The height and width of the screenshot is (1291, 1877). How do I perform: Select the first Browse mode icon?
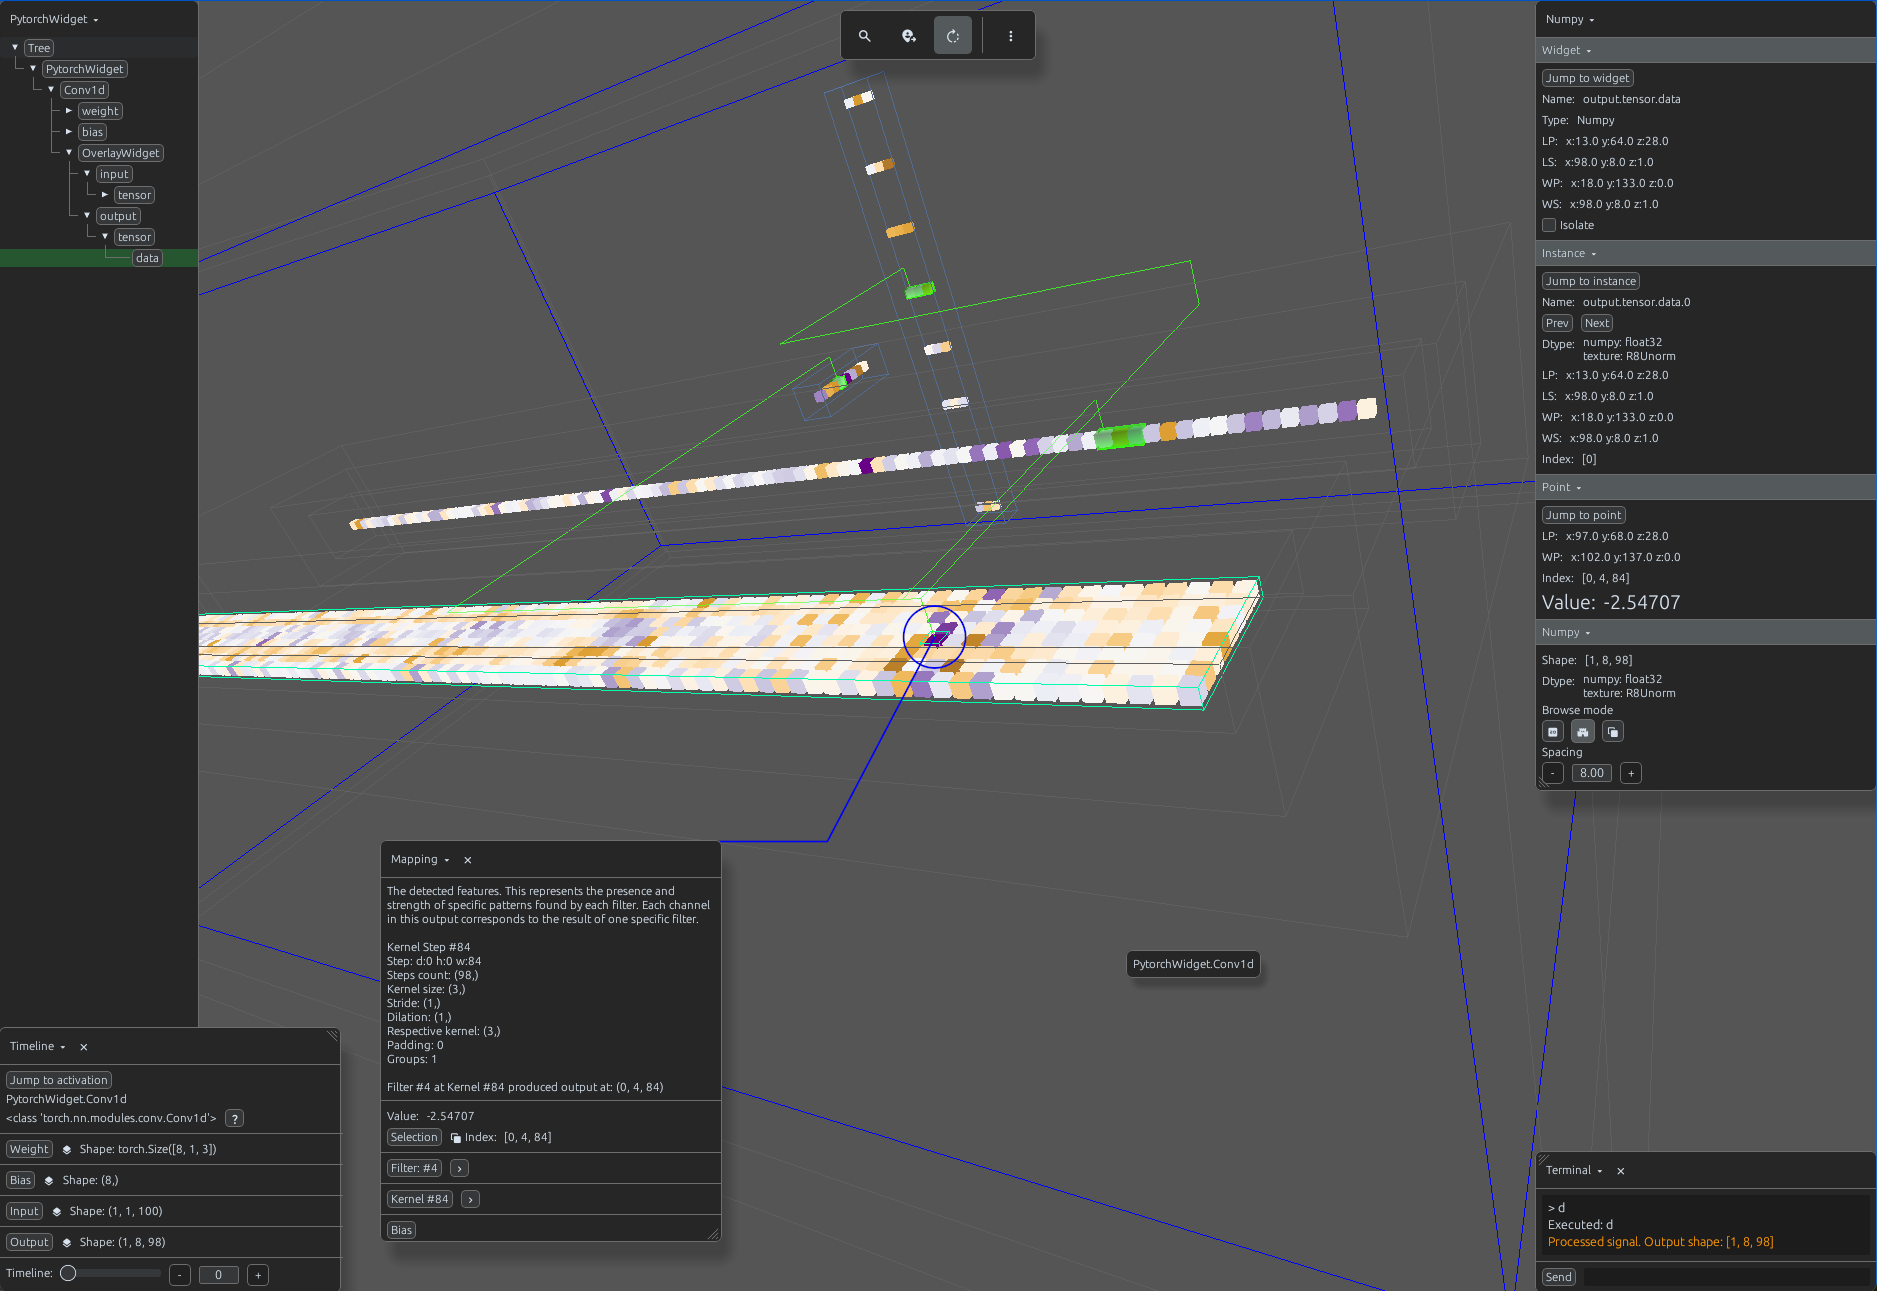[x=1553, y=732]
